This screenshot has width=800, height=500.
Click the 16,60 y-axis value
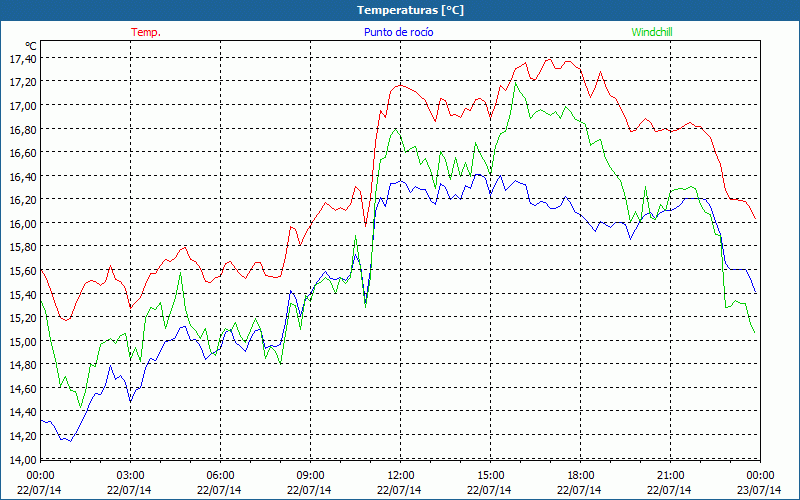point(23,153)
